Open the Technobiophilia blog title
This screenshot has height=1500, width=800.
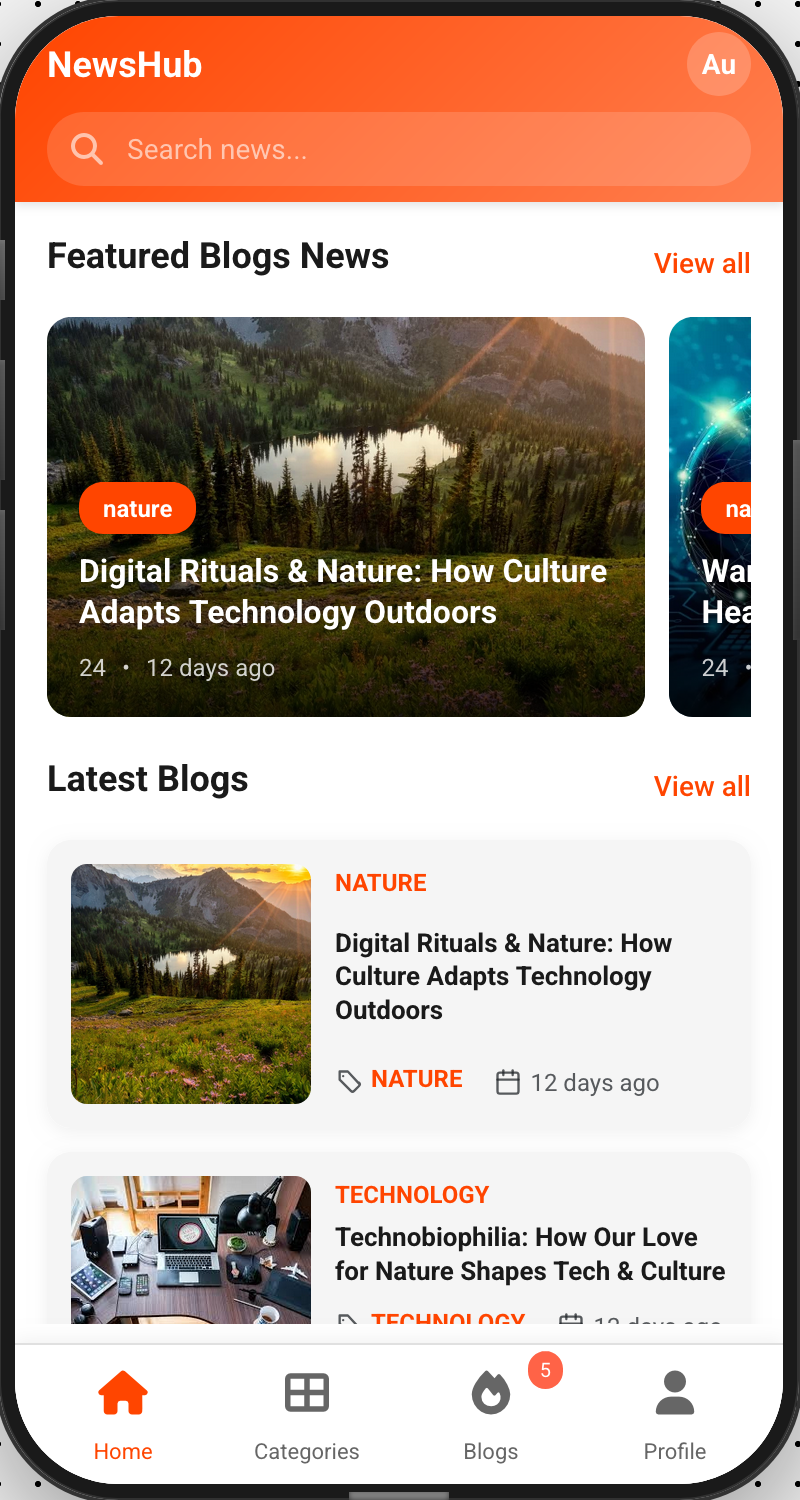click(530, 1254)
